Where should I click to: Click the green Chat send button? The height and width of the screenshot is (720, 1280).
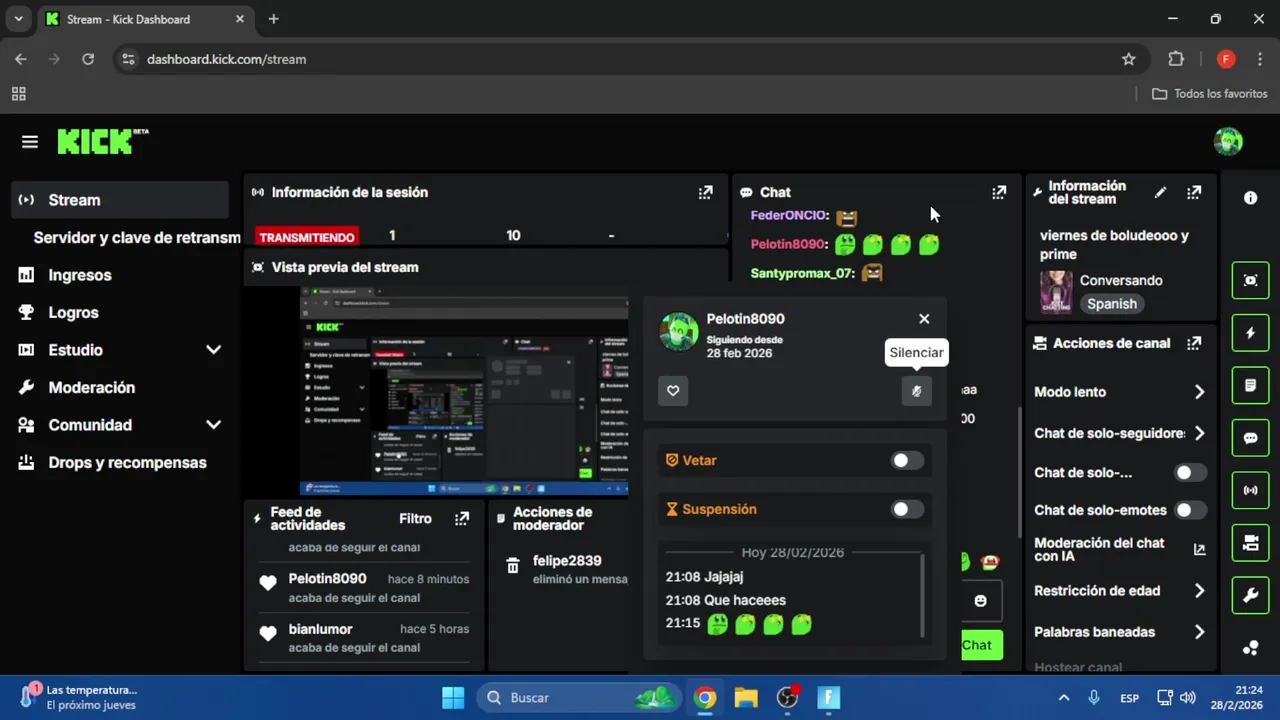[982, 645]
